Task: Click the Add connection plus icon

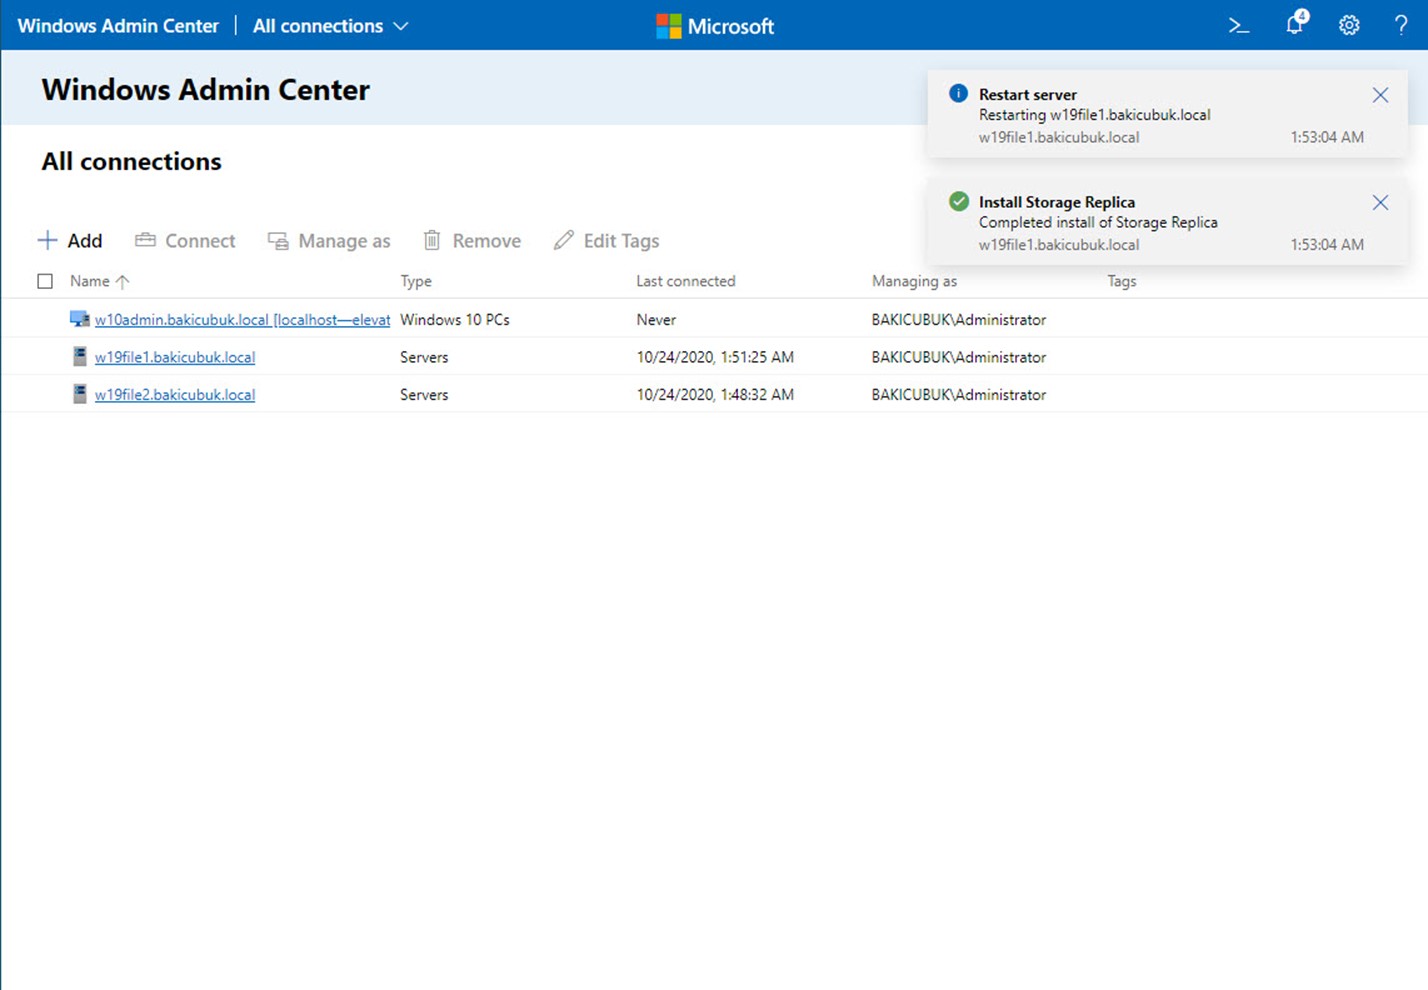Action: (x=47, y=240)
